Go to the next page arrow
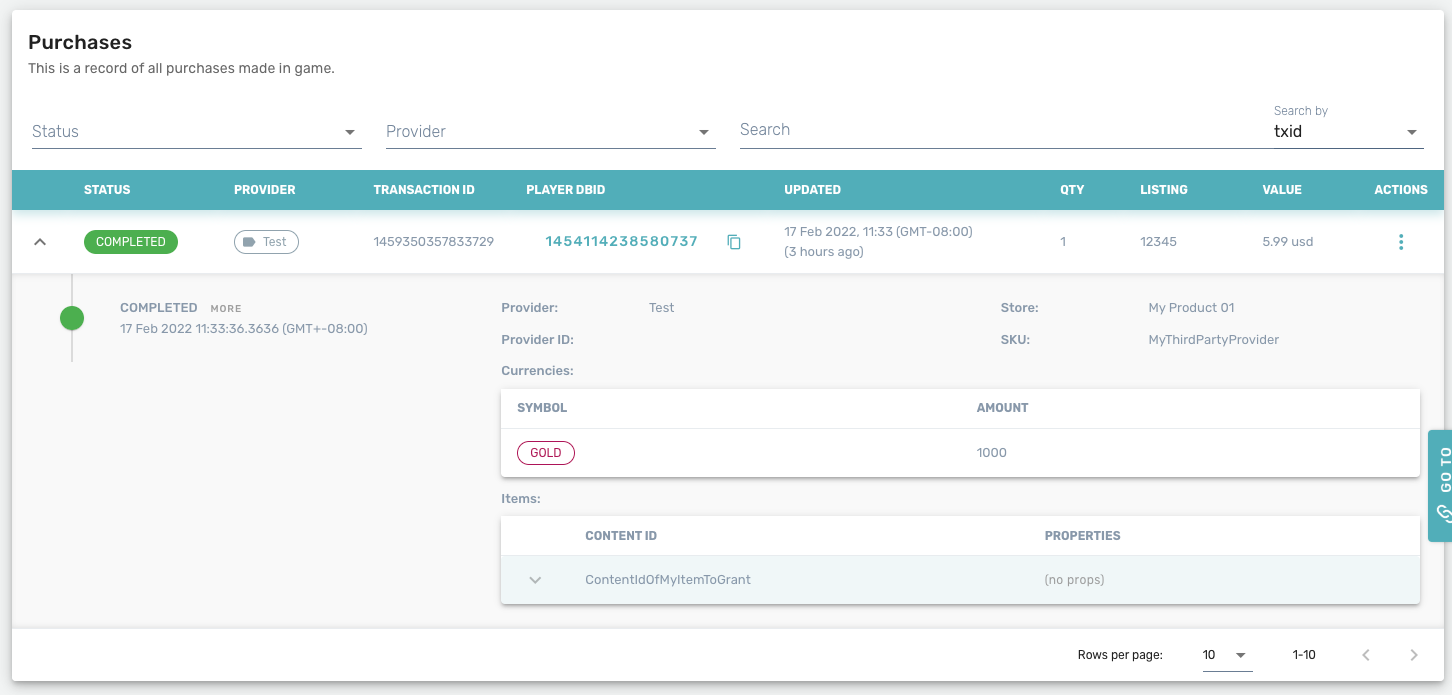This screenshot has height=695, width=1452. tap(1413, 655)
